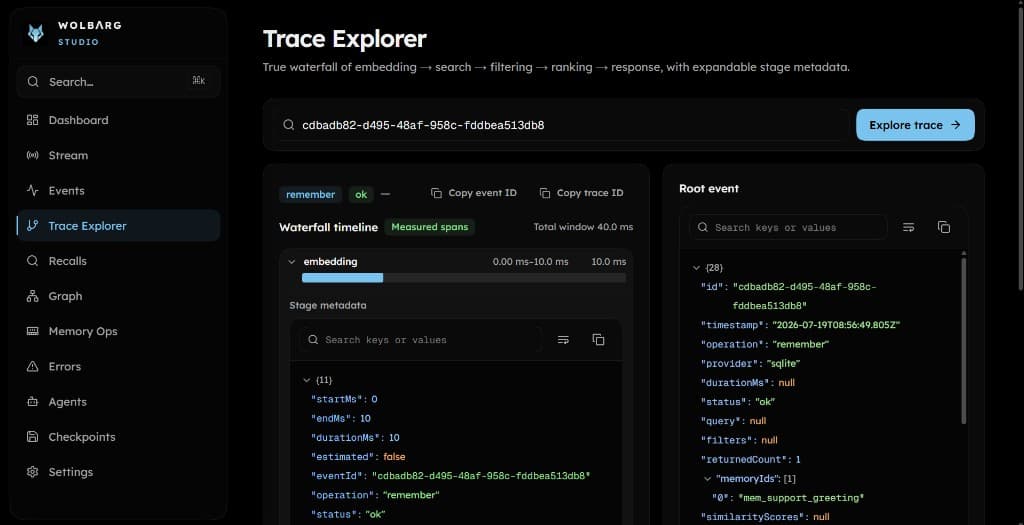Click the "timestamp" value 2026-07-19T08:56:49.805Z

pyautogui.click(x=836, y=325)
